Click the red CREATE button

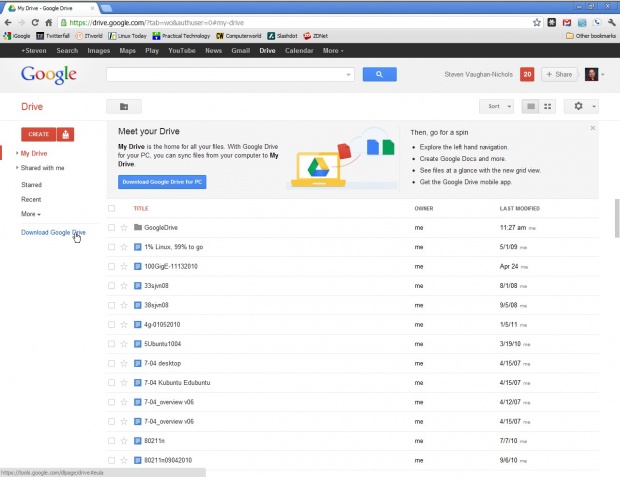[x=39, y=134]
